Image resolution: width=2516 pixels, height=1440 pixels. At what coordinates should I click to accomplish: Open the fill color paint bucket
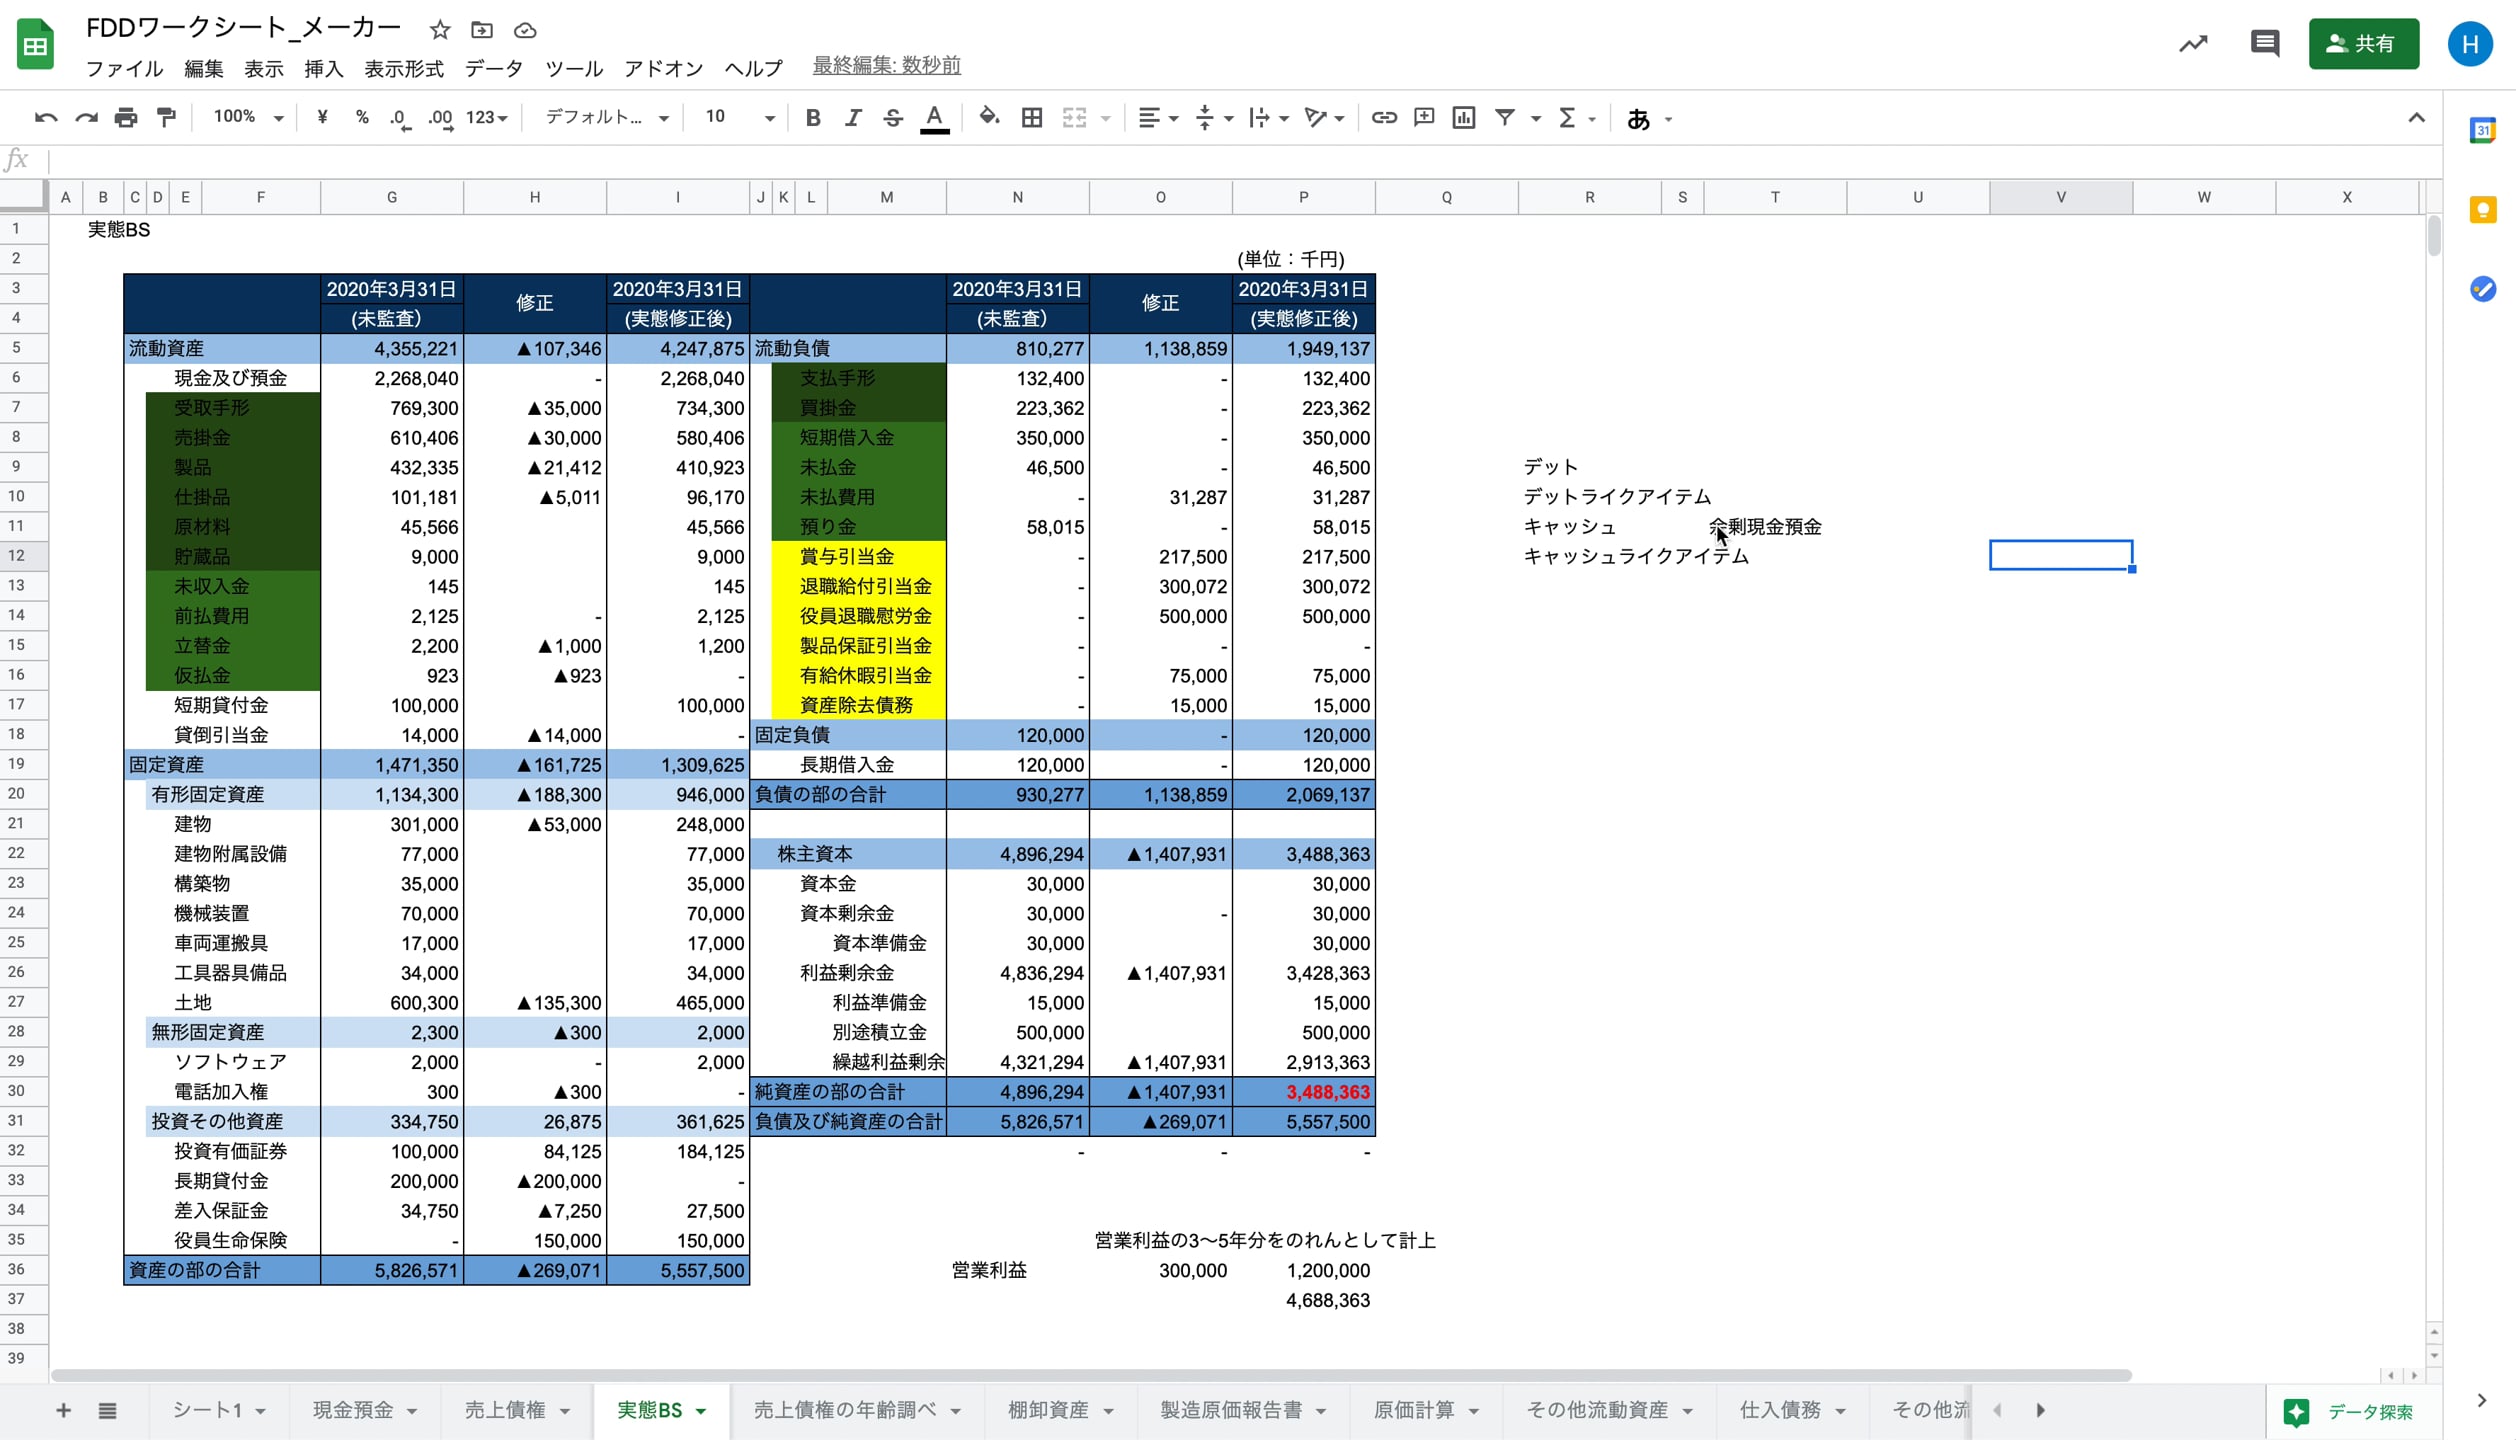[x=988, y=118]
